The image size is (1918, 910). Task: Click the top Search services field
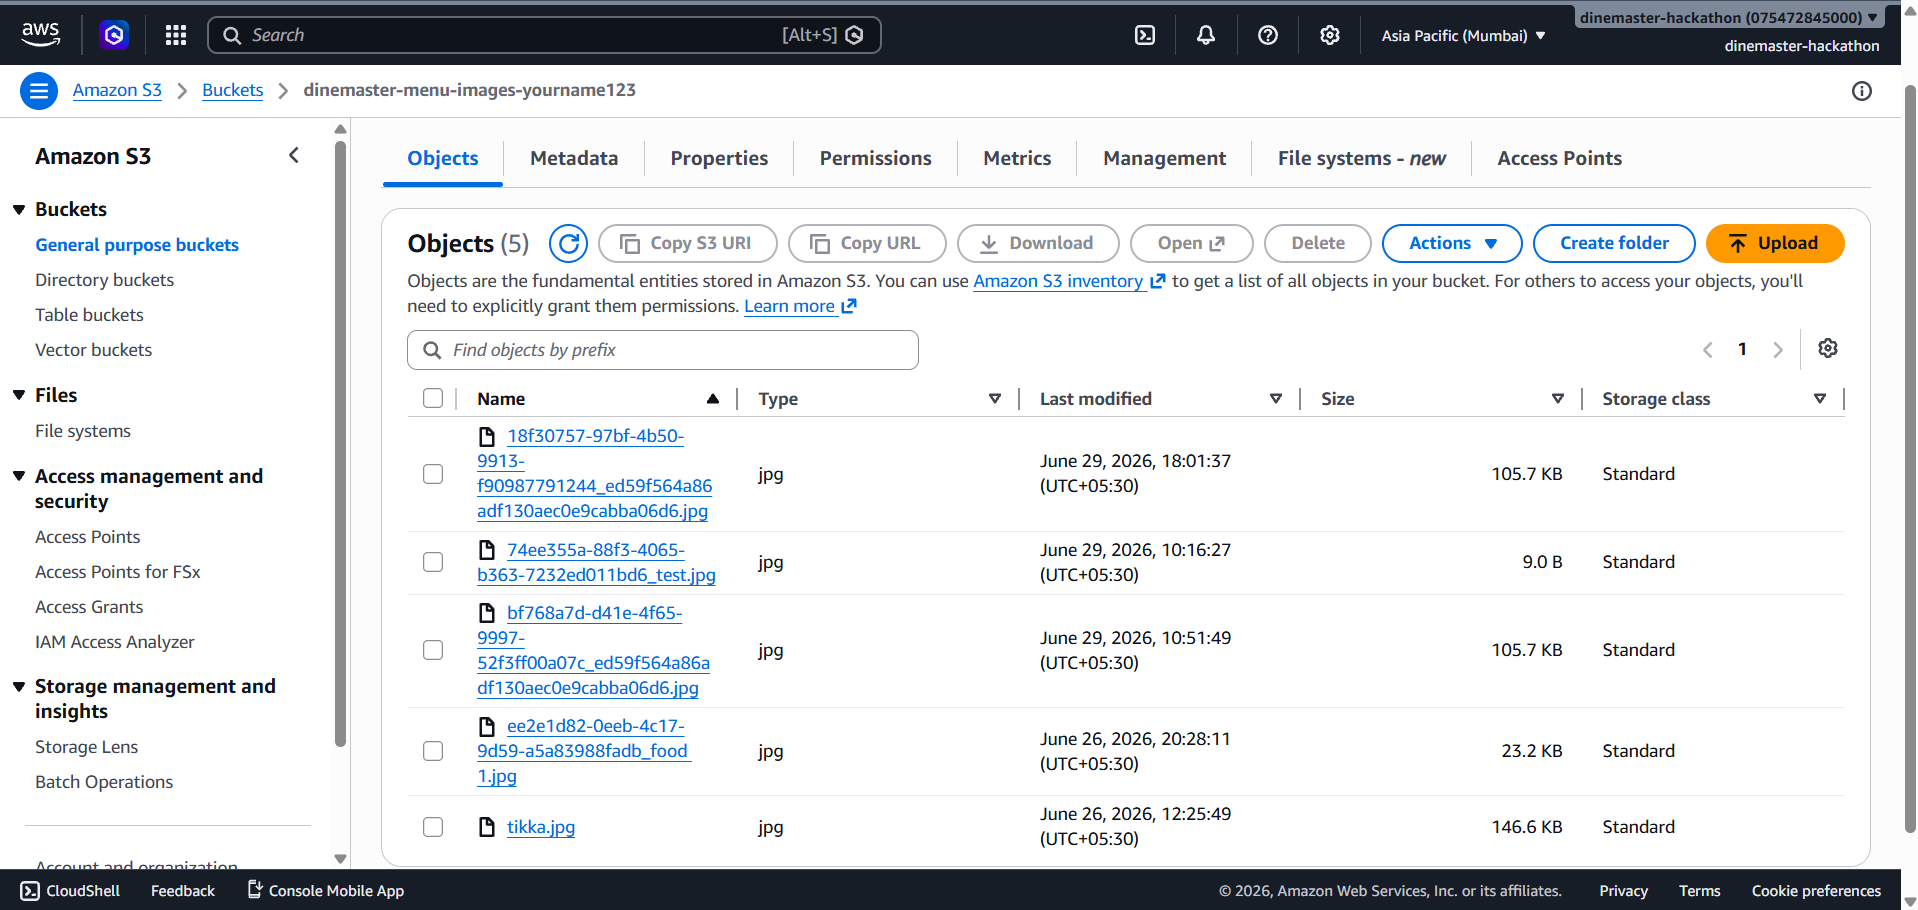544,35
